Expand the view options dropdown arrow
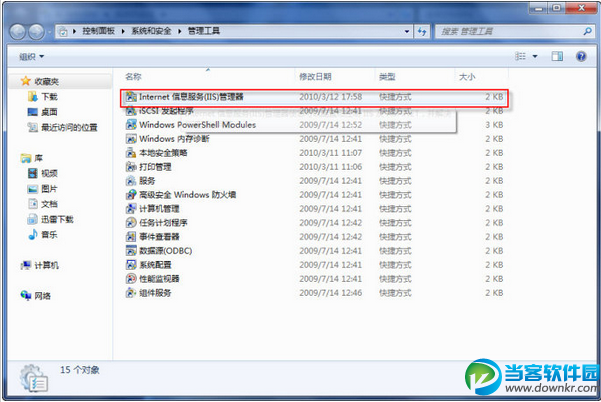This screenshot has height=402, width=601. [535, 57]
